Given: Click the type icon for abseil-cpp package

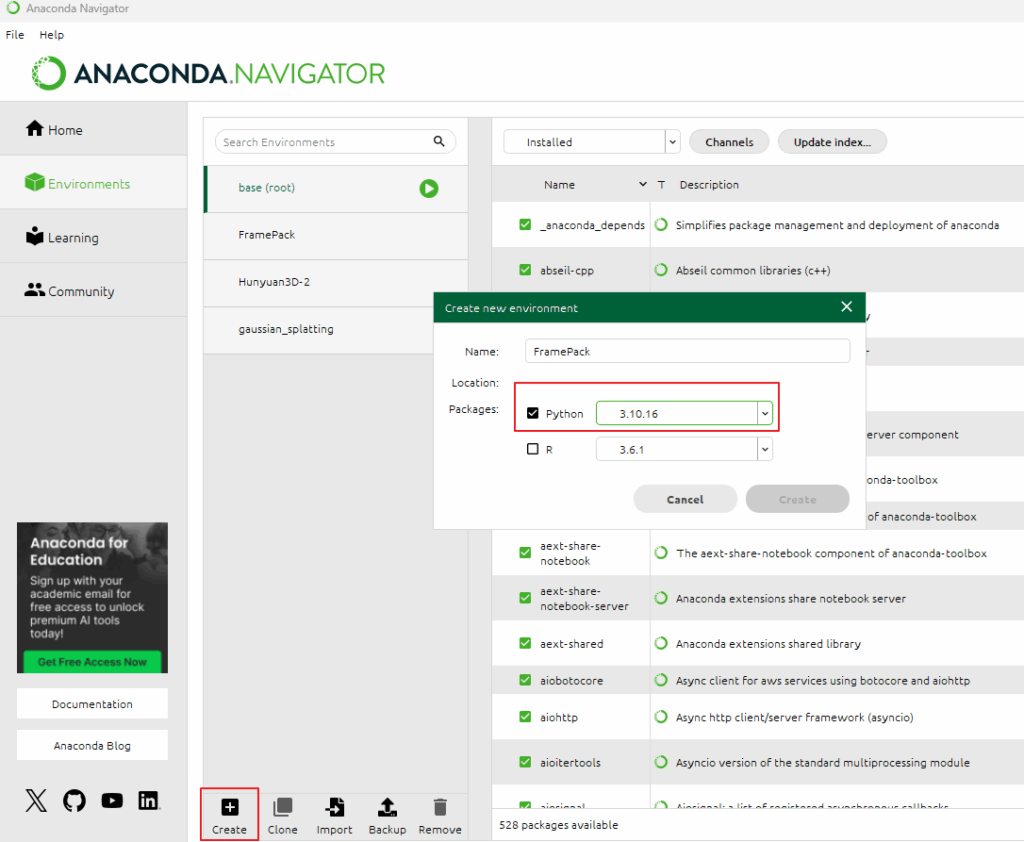Looking at the screenshot, I should point(661,270).
